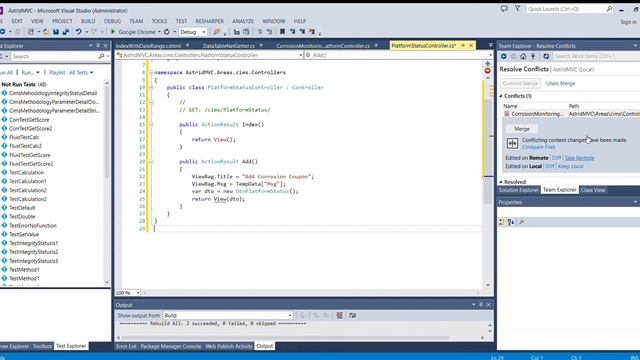This screenshot has width=640, height=360.
Task: Click the notifications filter funnel icon
Action: [x=518, y=9]
